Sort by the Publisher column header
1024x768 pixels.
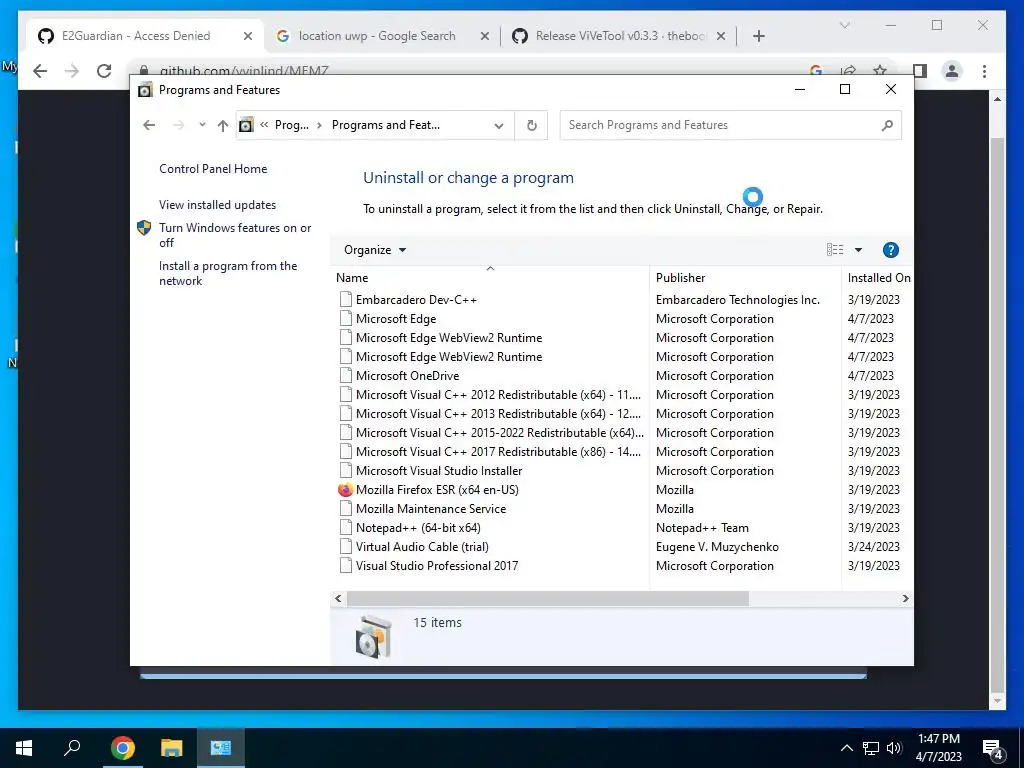[745, 278]
